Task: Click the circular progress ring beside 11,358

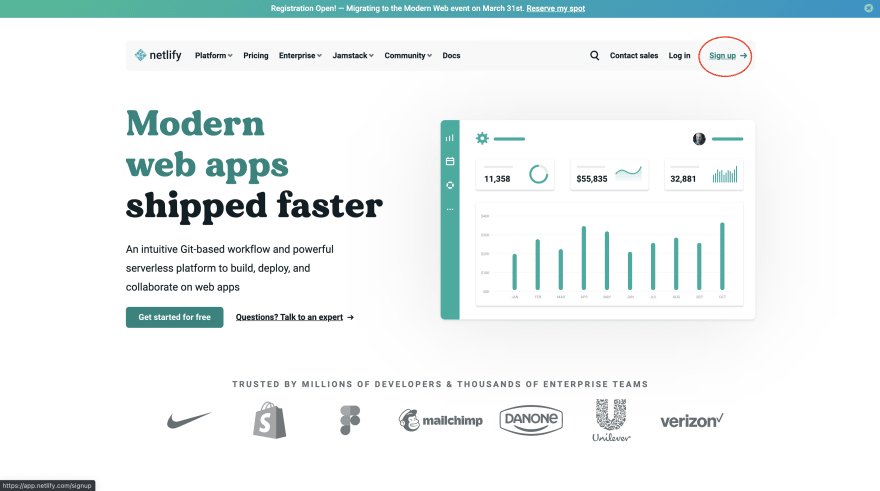Action: (538, 174)
